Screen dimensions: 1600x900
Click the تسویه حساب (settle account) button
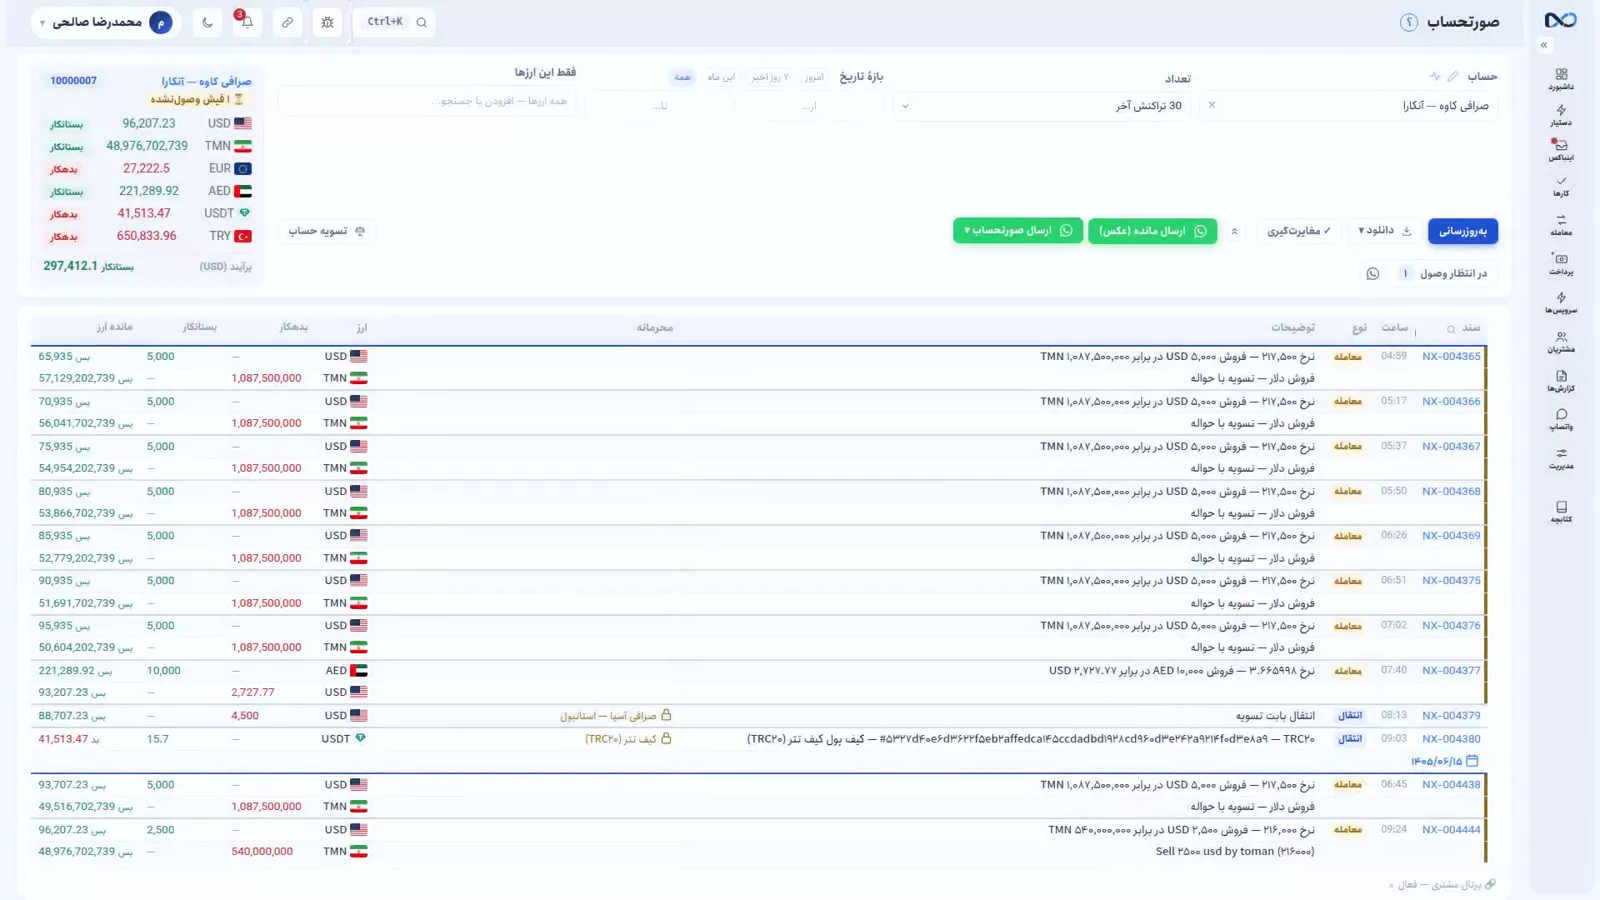(x=326, y=231)
